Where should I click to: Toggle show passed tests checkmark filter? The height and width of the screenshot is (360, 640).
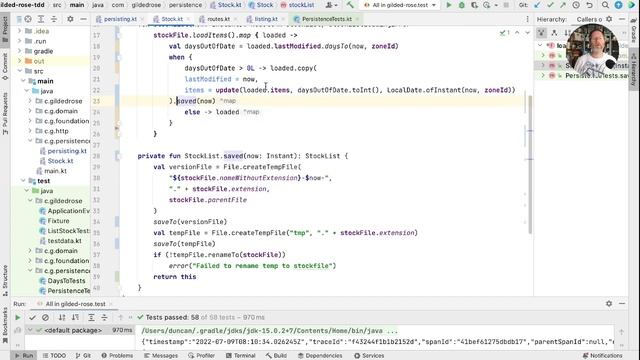32,317
